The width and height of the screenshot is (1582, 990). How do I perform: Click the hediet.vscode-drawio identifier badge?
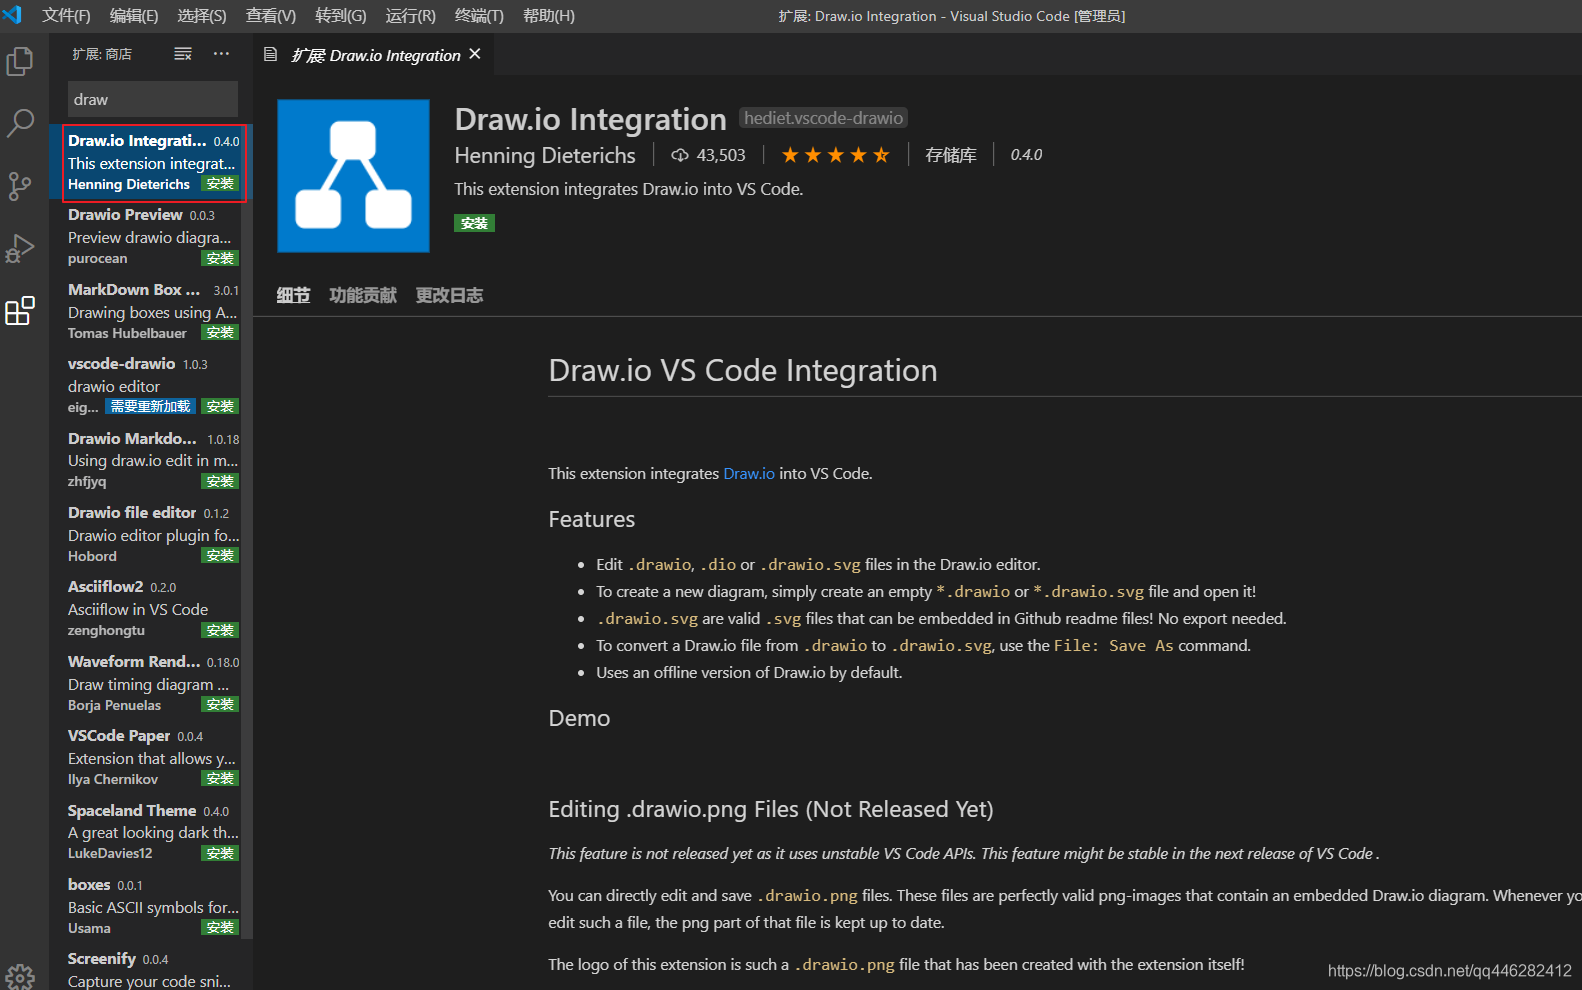[823, 118]
